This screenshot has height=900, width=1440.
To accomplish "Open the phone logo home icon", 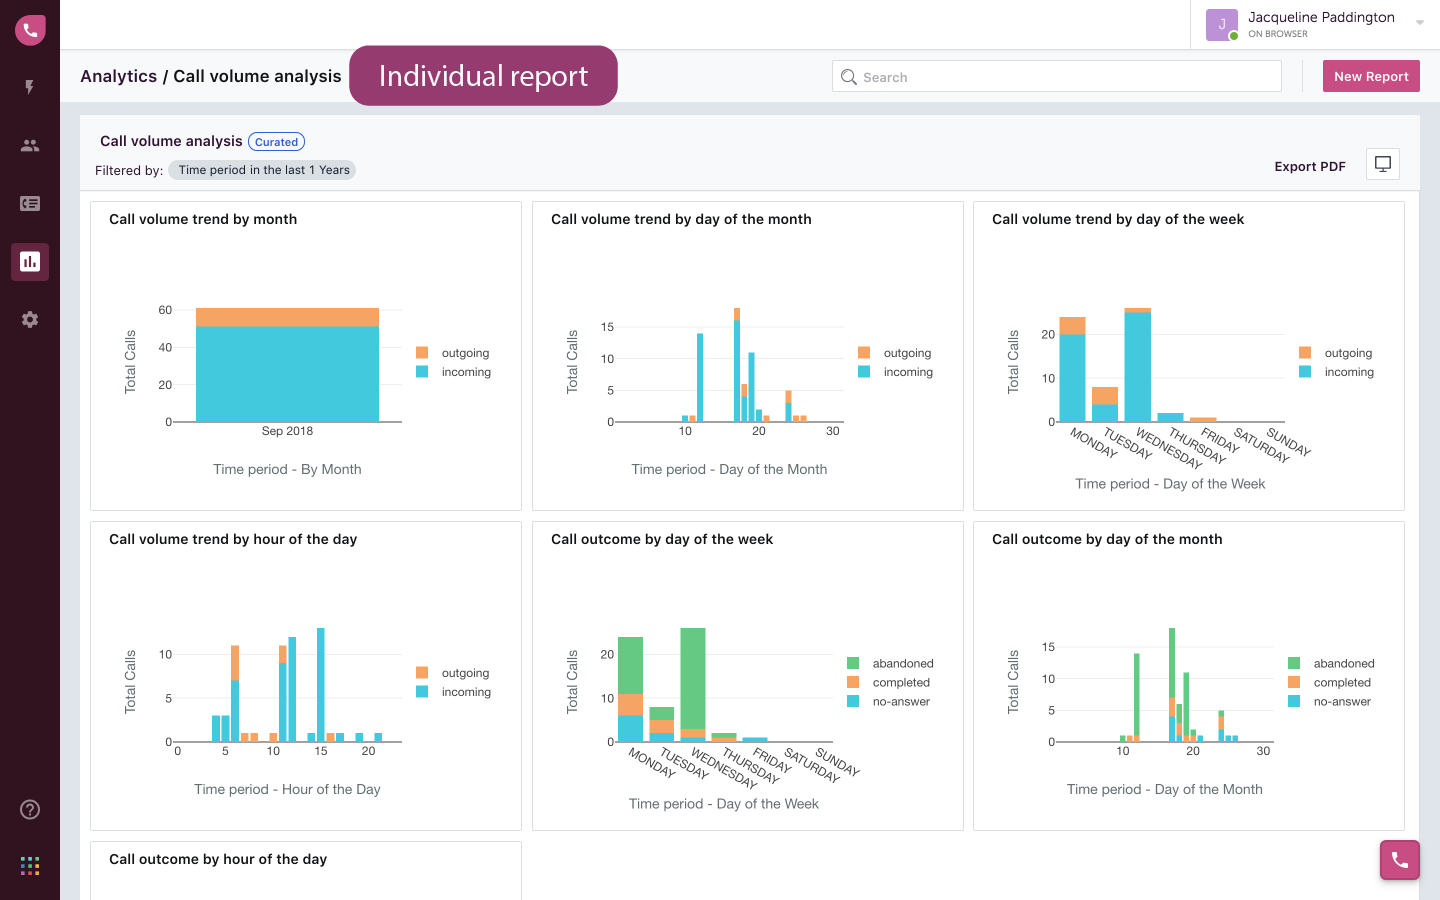I will [x=30, y=30].
